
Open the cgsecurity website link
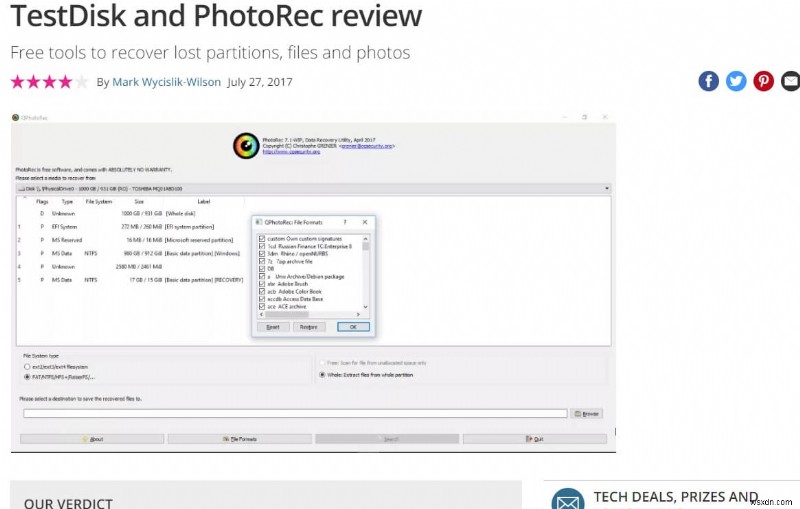291,152
